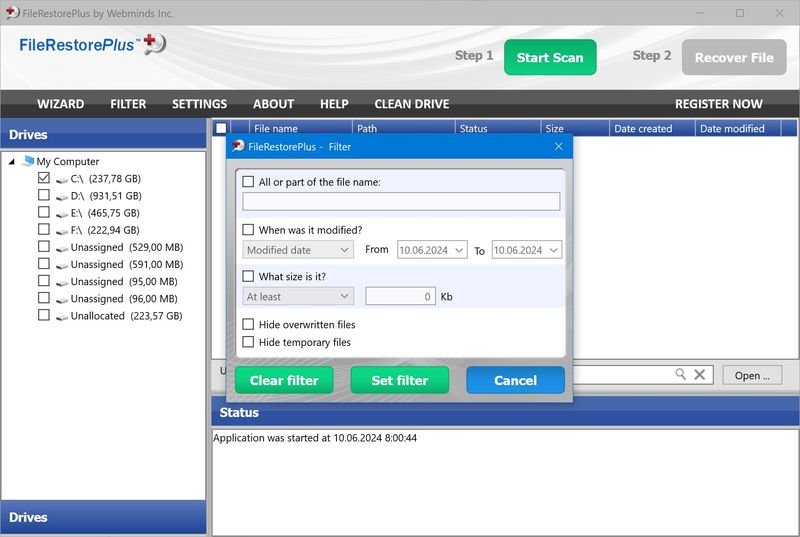Cancel the Filter dialog
The image size is (800, 537).
[515, 380]
